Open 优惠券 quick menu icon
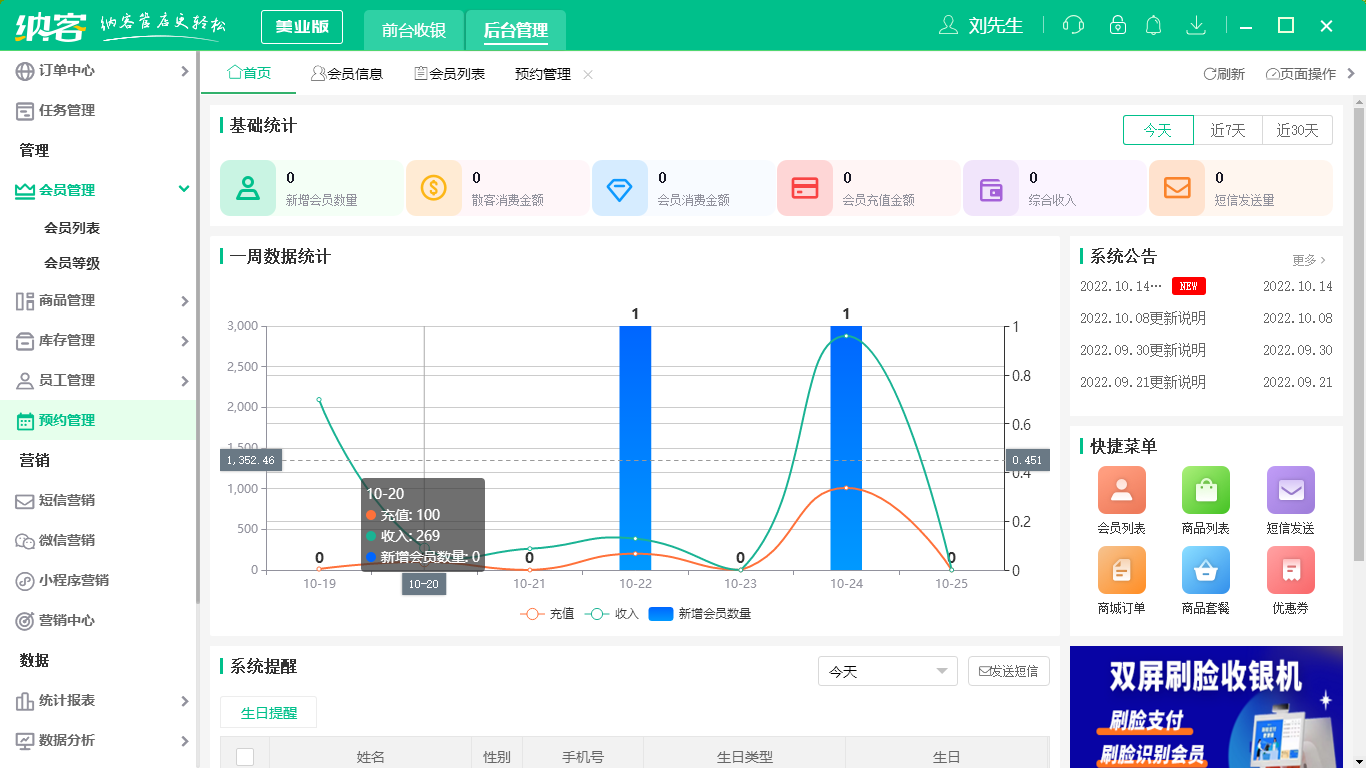Screen dimensions: 1366x768 pos(1290,570)
